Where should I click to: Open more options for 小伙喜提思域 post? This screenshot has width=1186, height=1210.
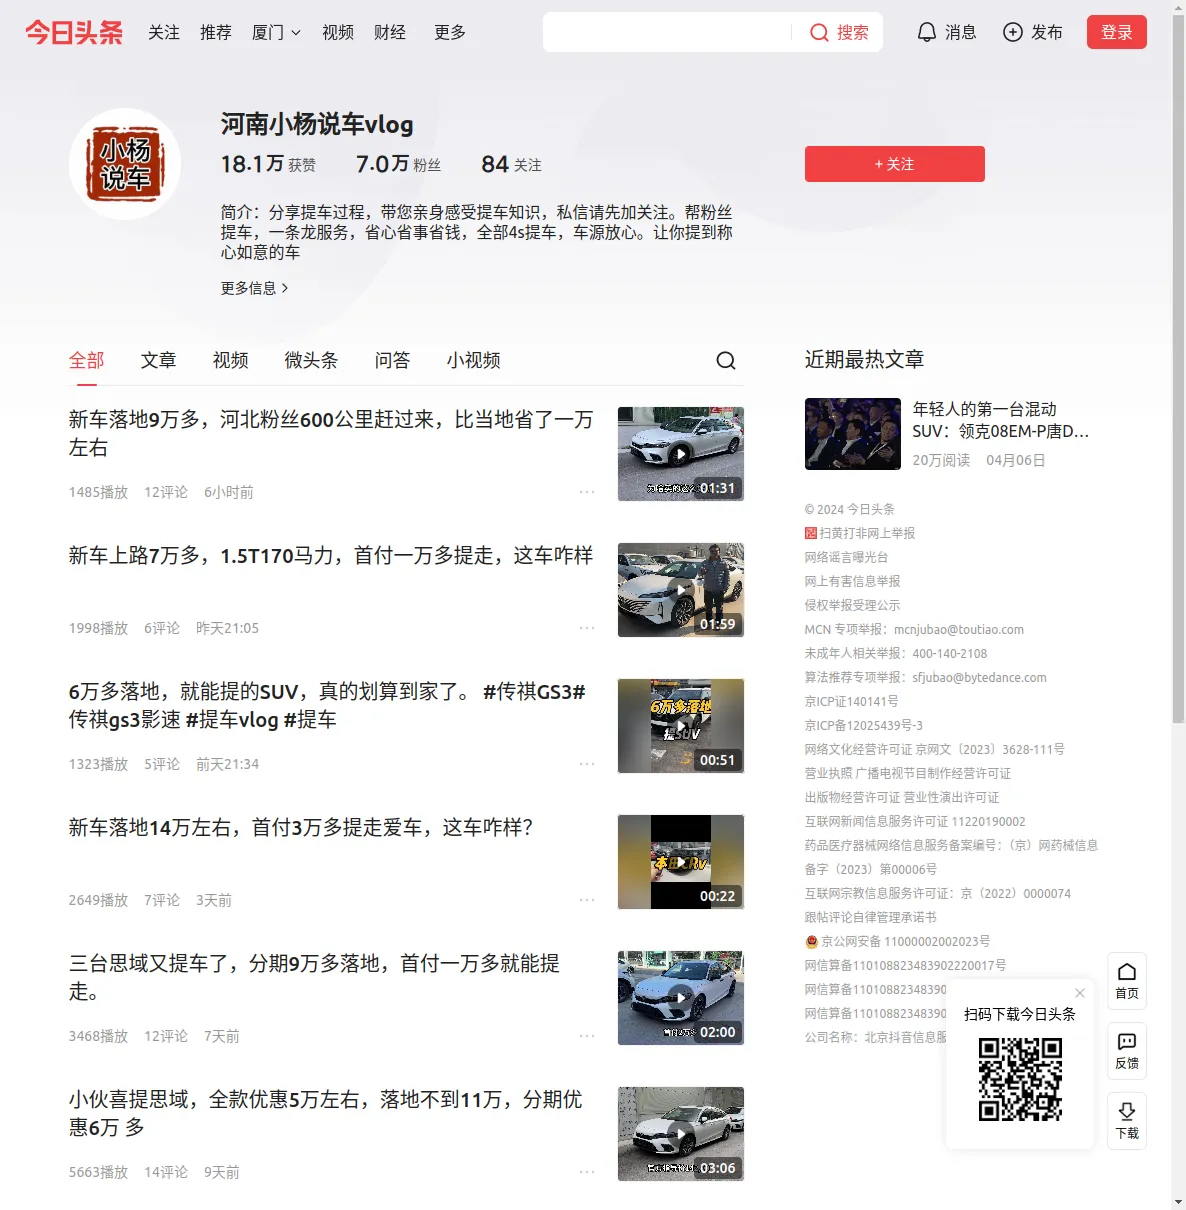587,1172
